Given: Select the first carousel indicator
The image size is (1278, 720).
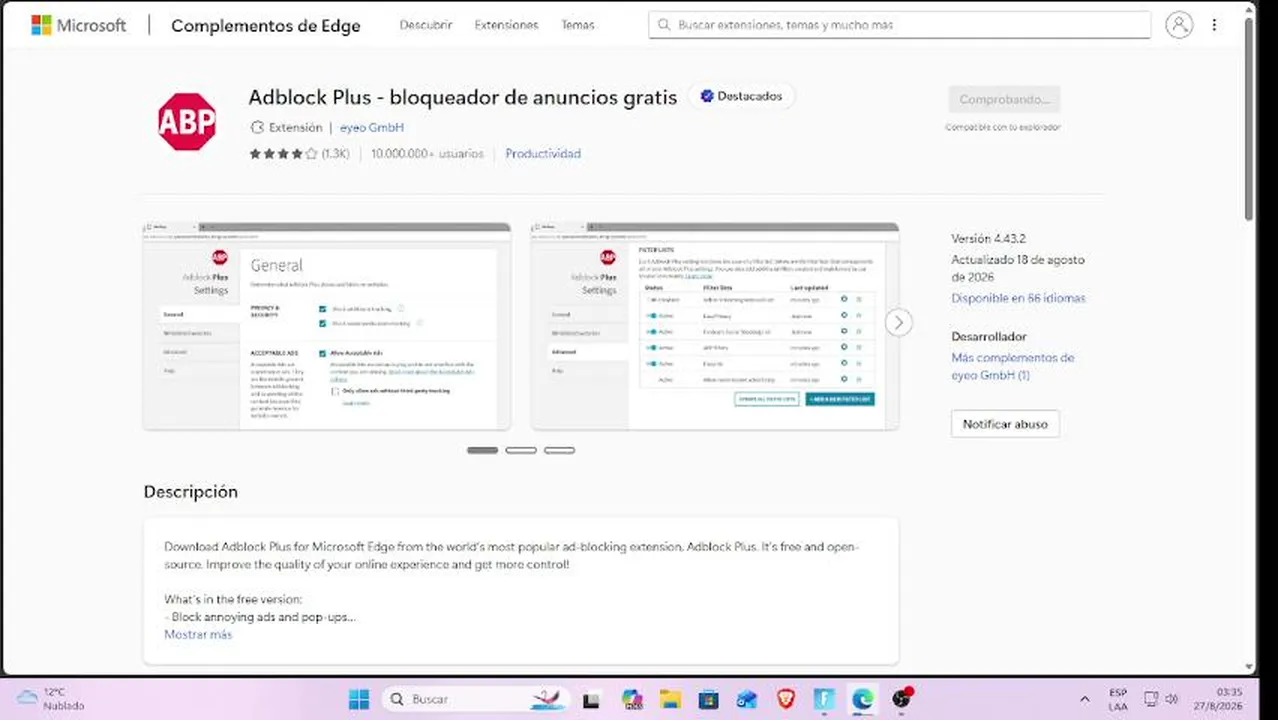Looking at the screenshot, I should coord(482,450).
